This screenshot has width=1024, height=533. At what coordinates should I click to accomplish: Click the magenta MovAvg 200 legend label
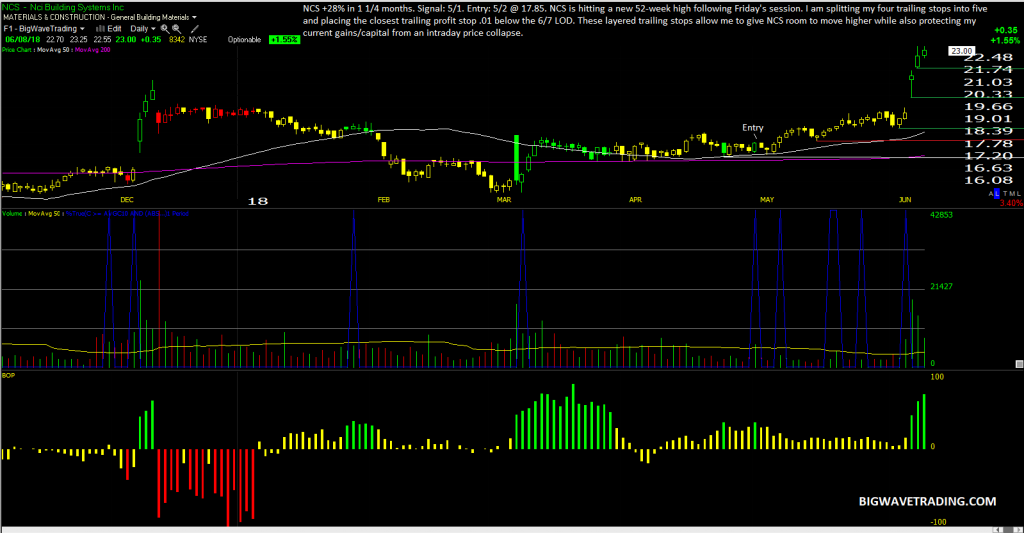point(92,50)
